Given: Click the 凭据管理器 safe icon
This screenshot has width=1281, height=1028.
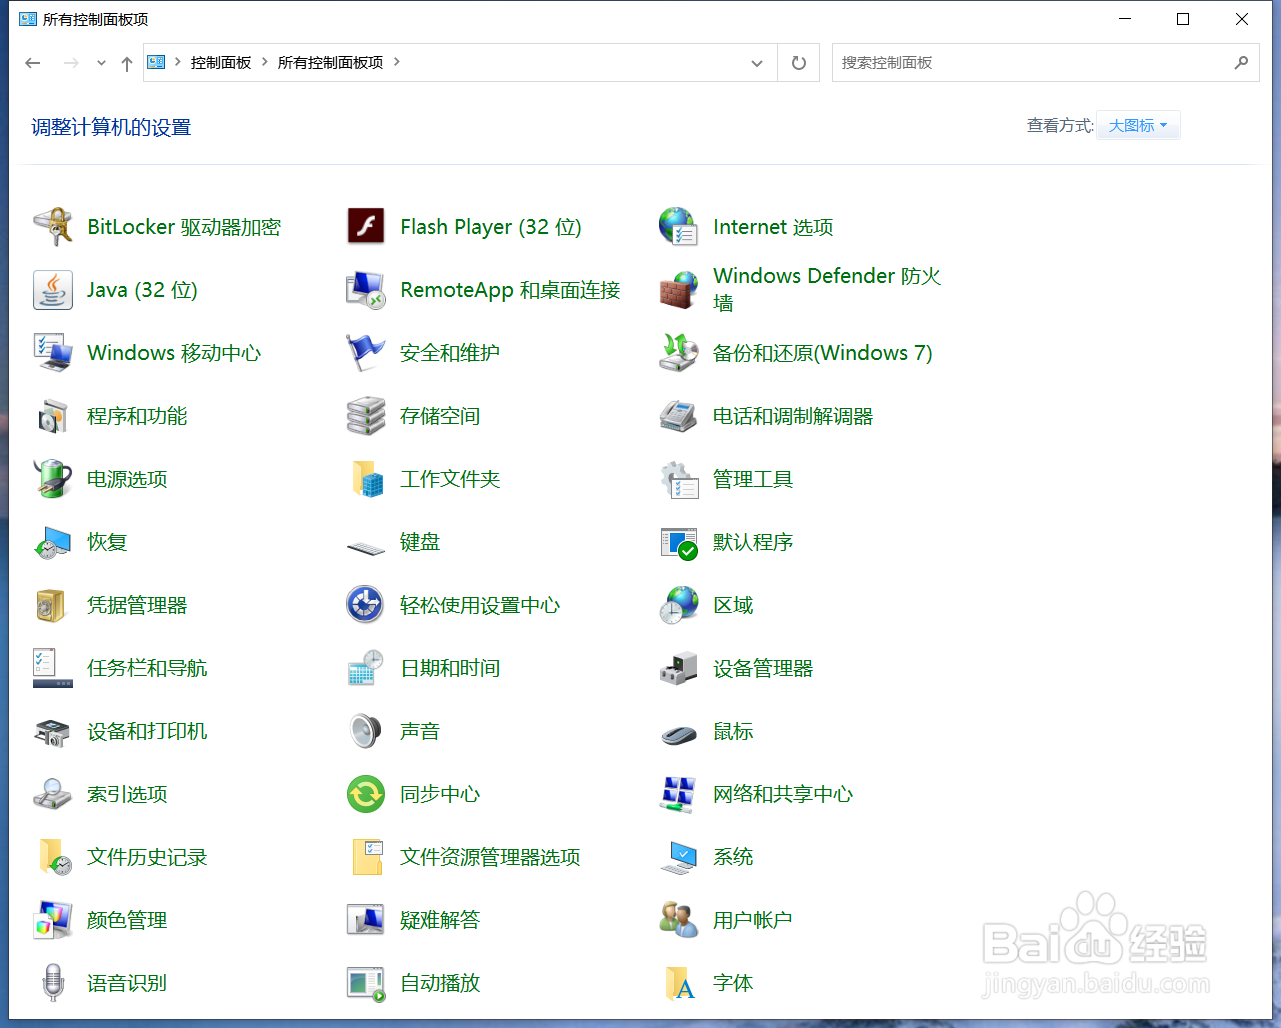Looking at the screenshot, I should (53, 605).
